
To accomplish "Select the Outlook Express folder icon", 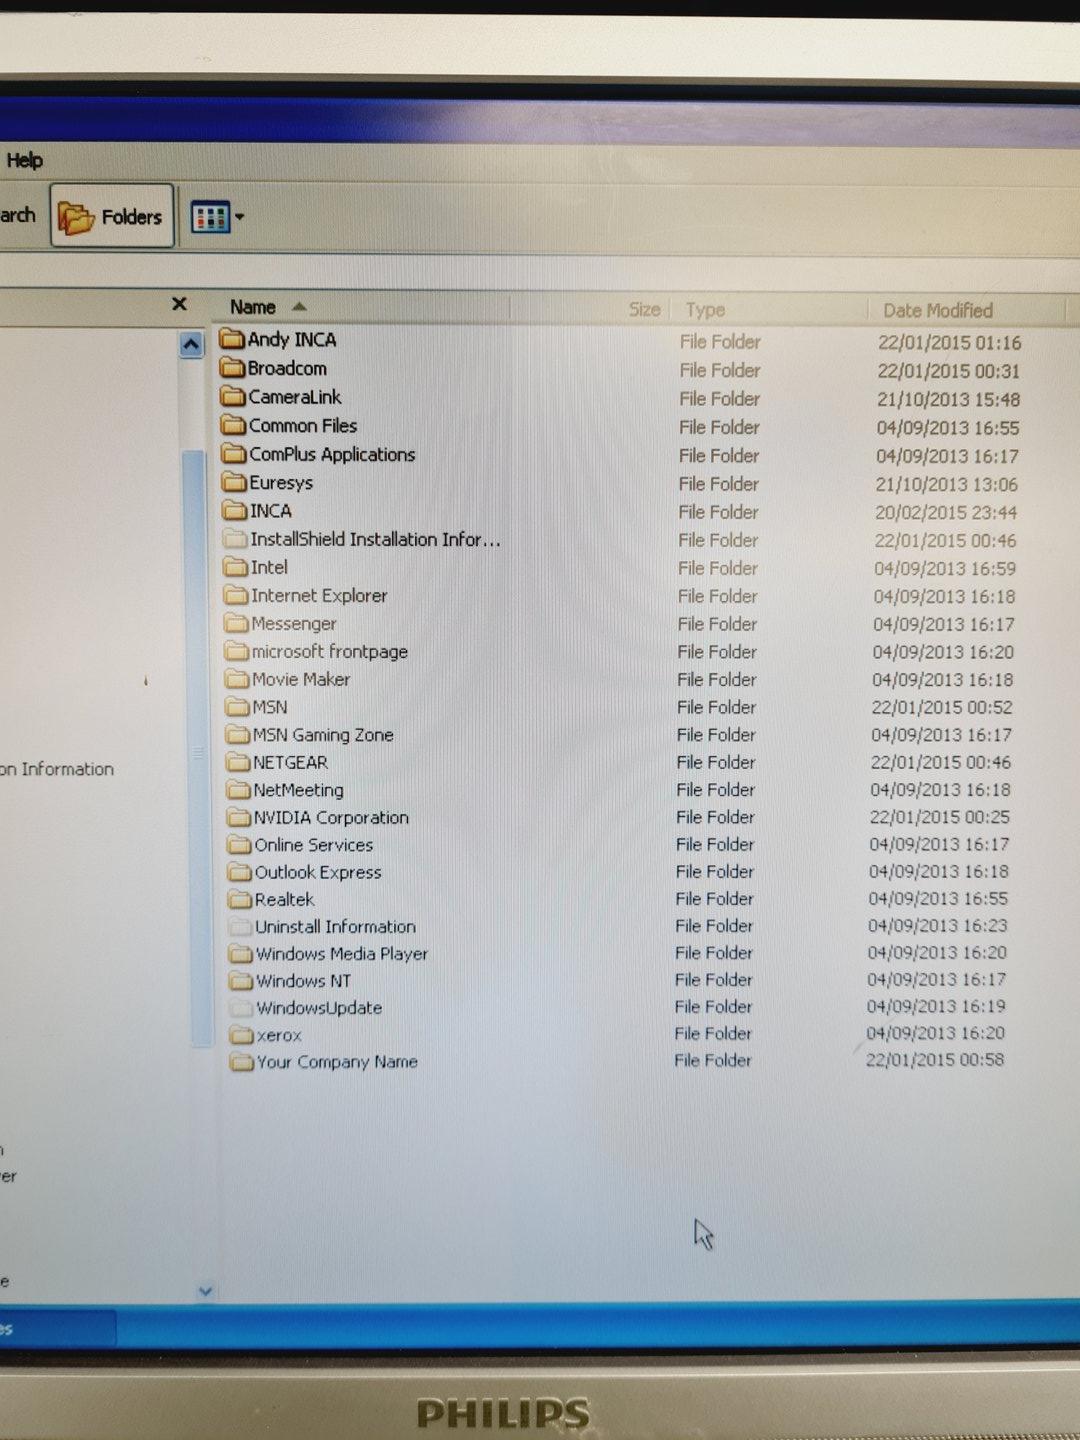I will pos(240,872).
